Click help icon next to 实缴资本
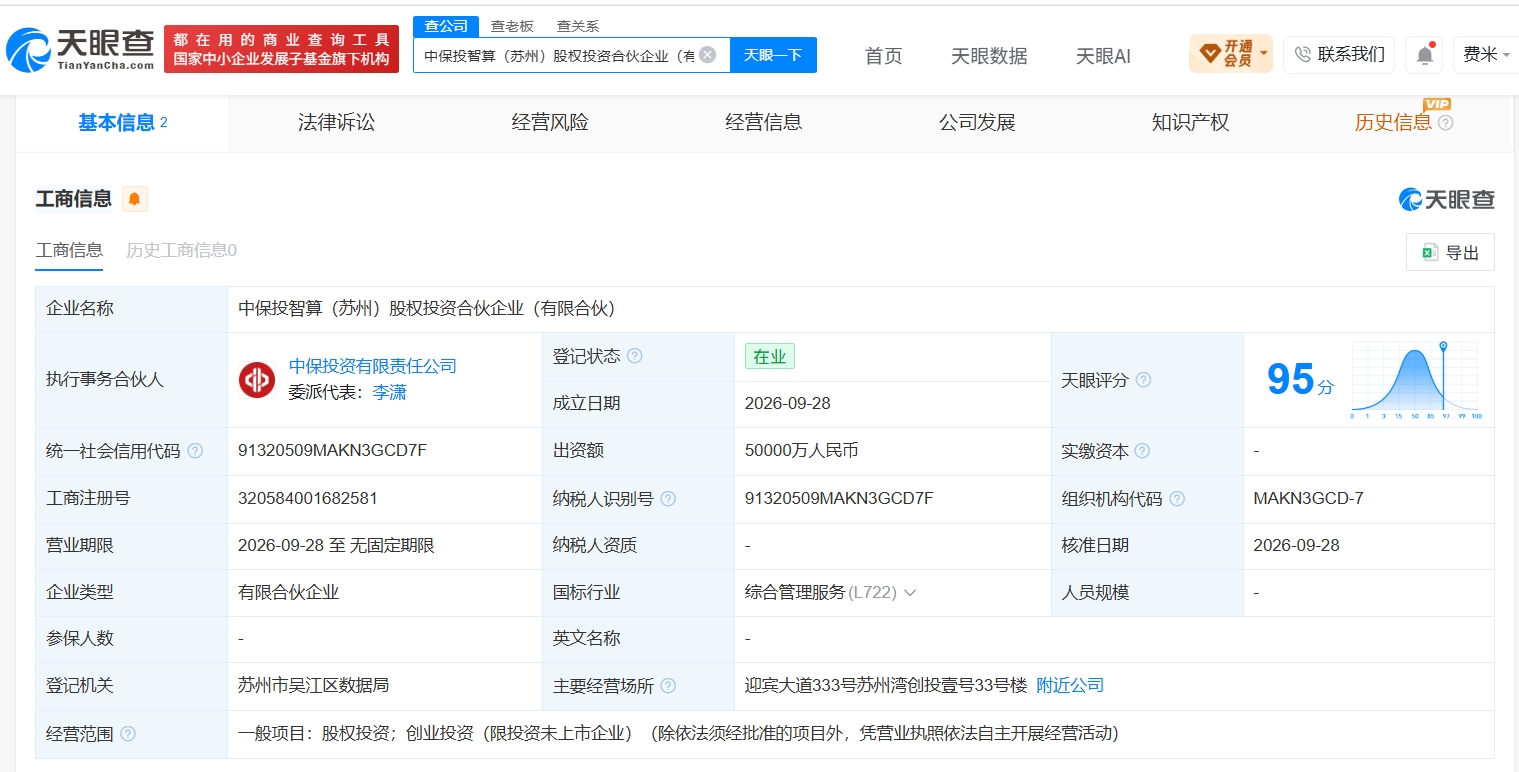Image resolution: width=1519 pixels, height=772 pixels. coord(1142,451)
